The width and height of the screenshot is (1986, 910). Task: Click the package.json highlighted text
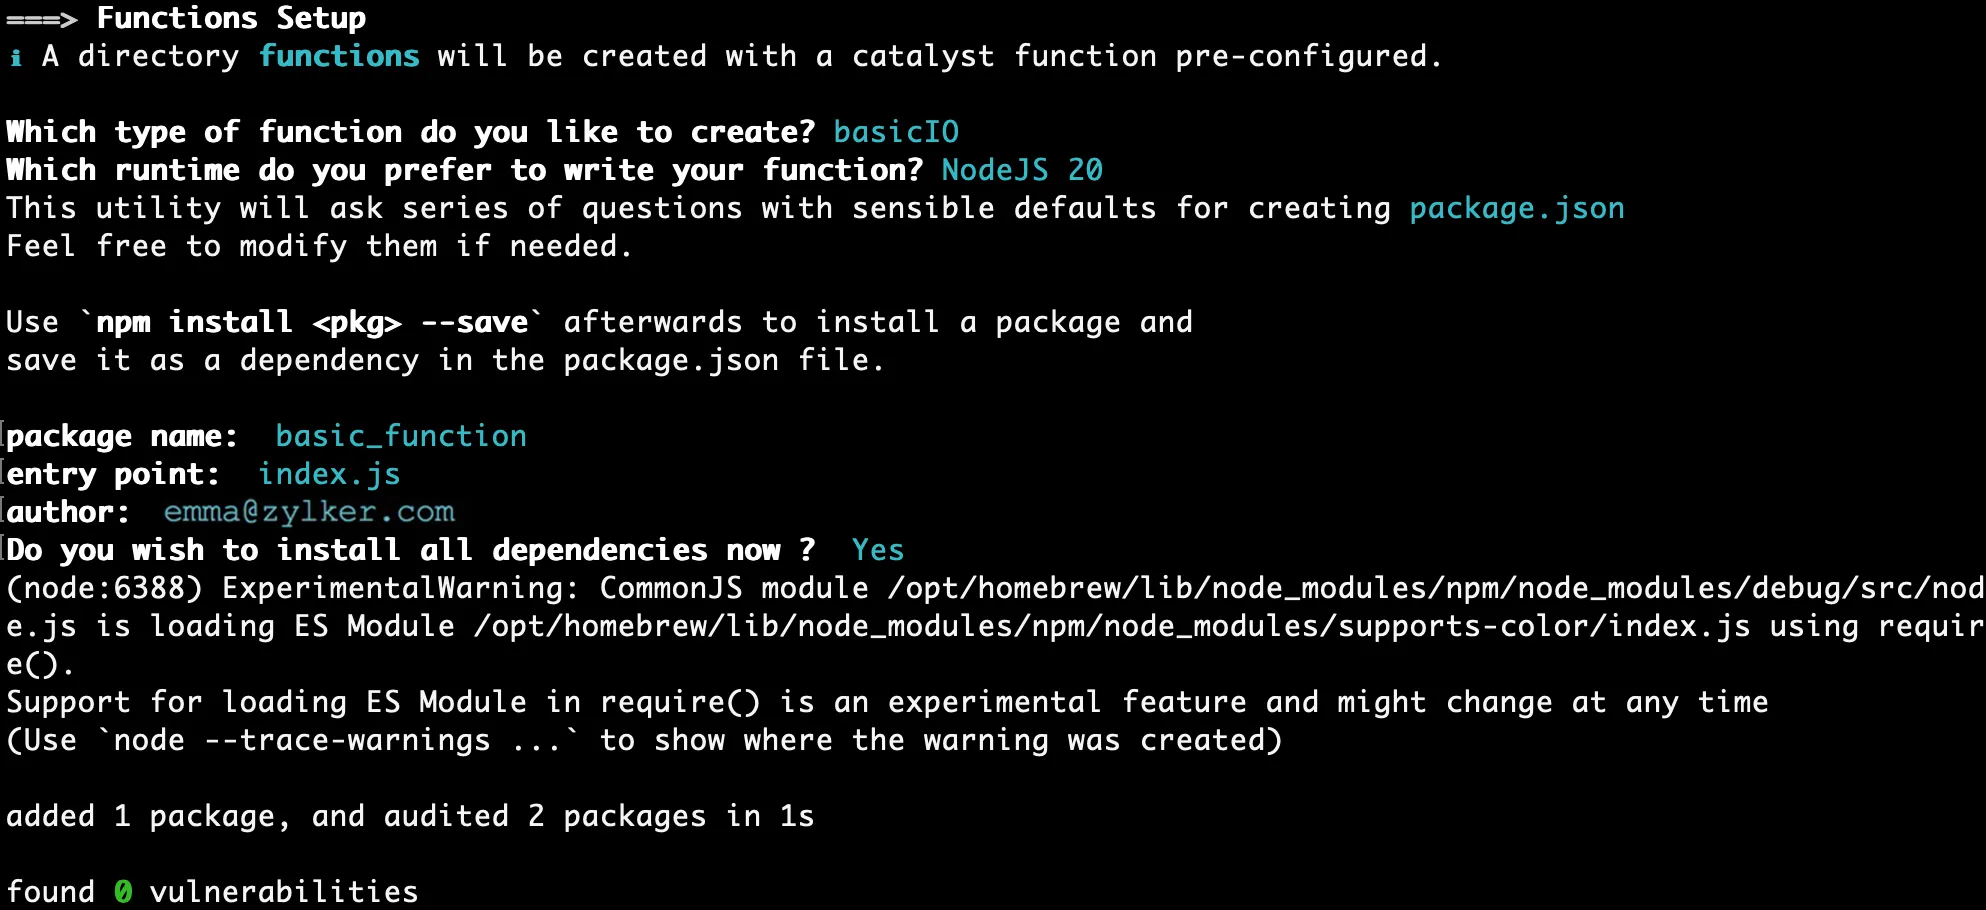(x=1517, y=209)
